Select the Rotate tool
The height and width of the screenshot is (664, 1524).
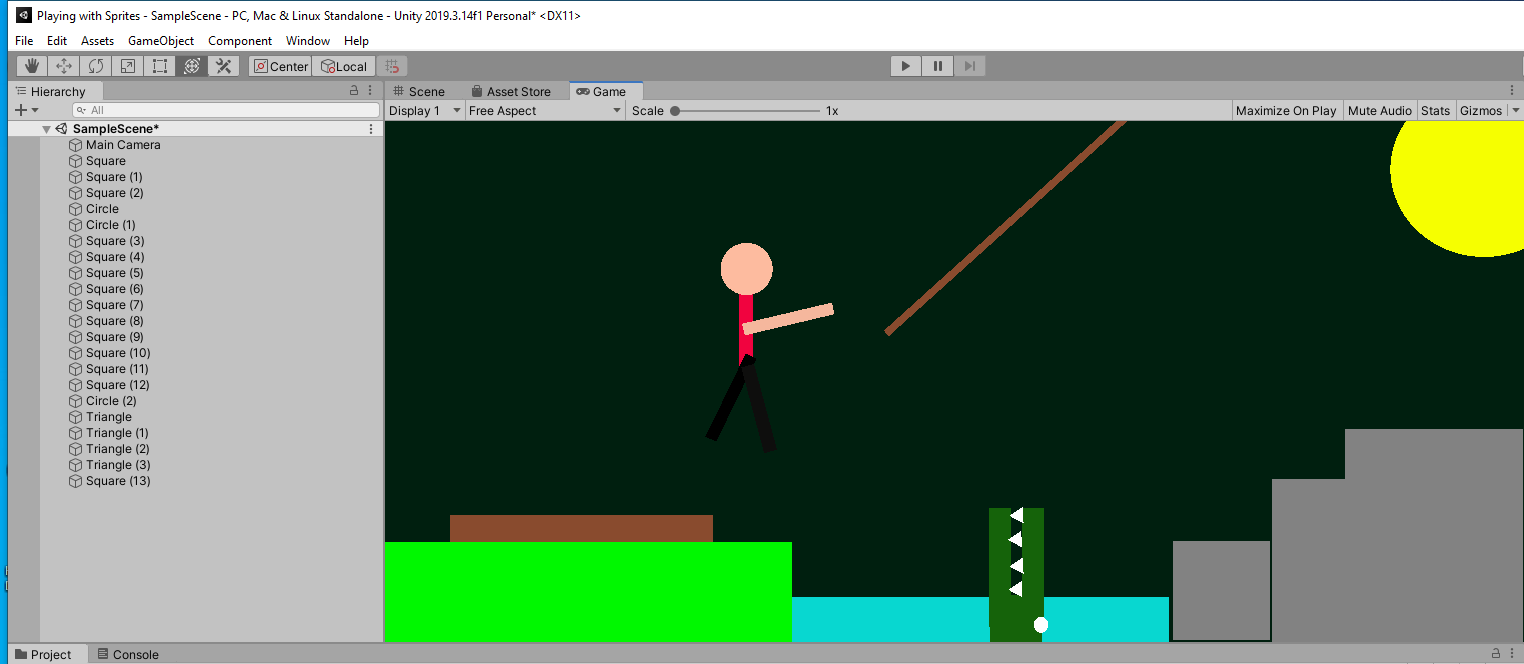coord(96,66)
